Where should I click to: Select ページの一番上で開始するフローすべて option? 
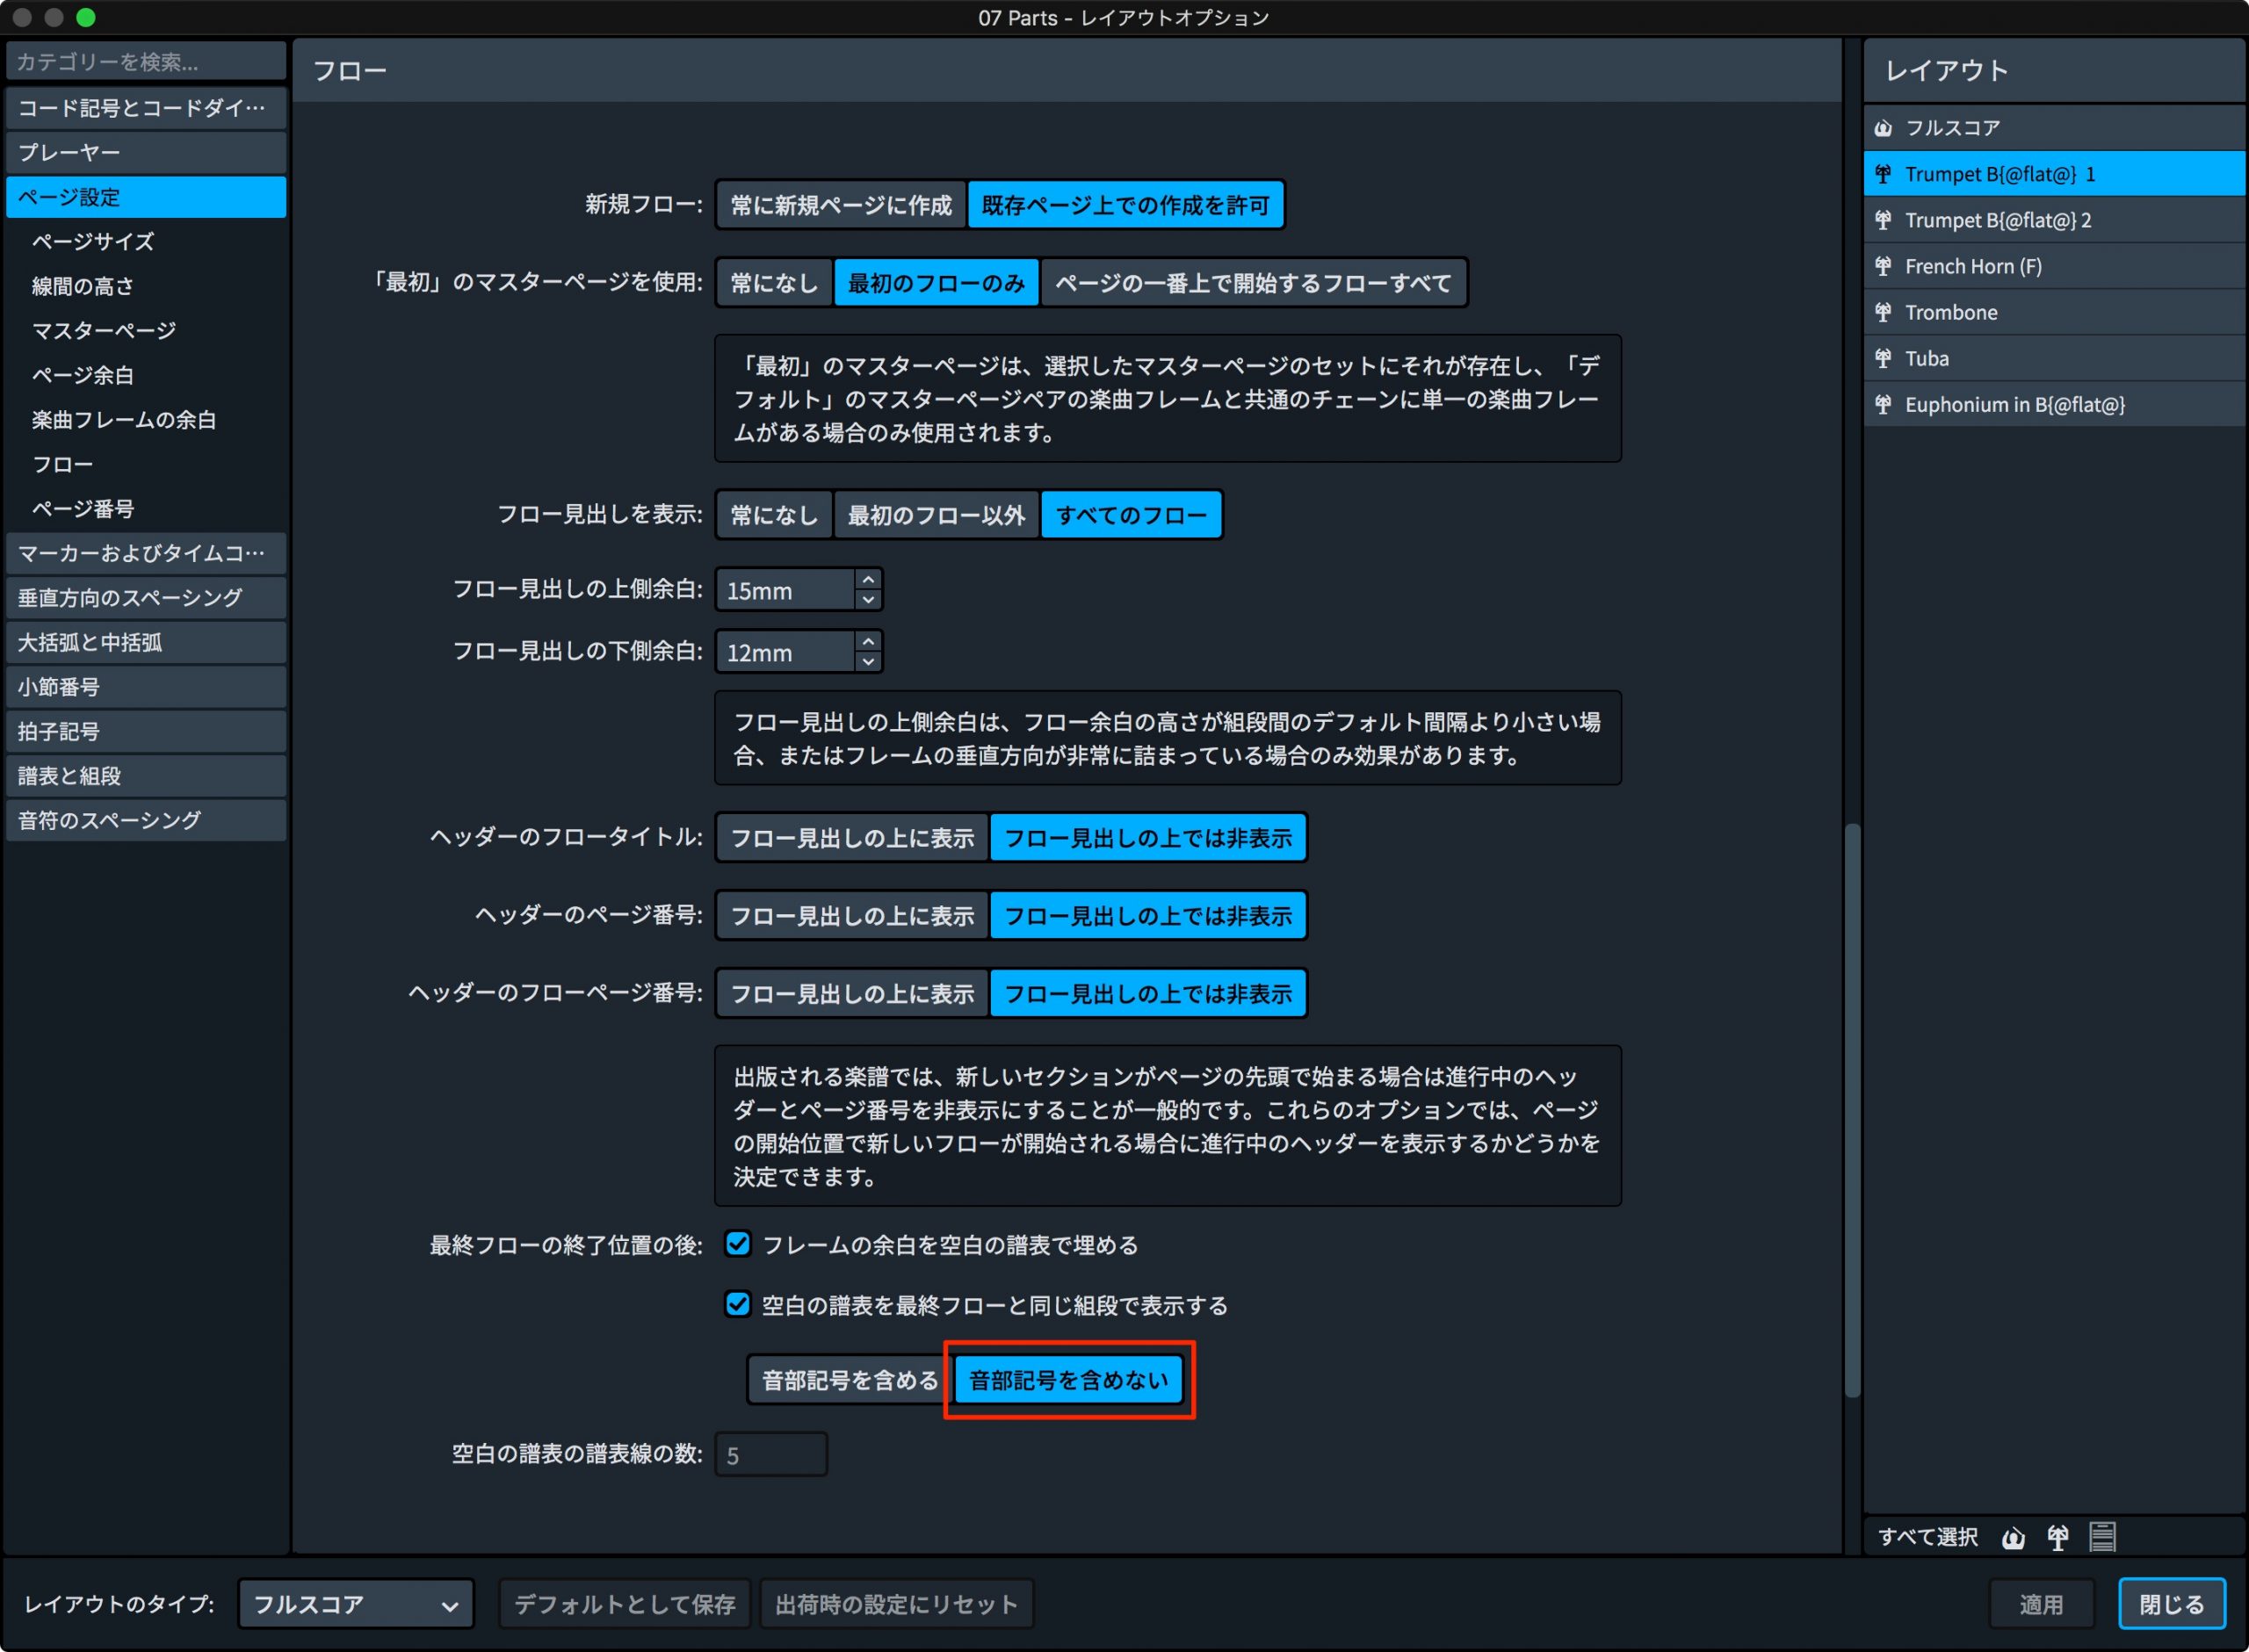coord(1253,283)
